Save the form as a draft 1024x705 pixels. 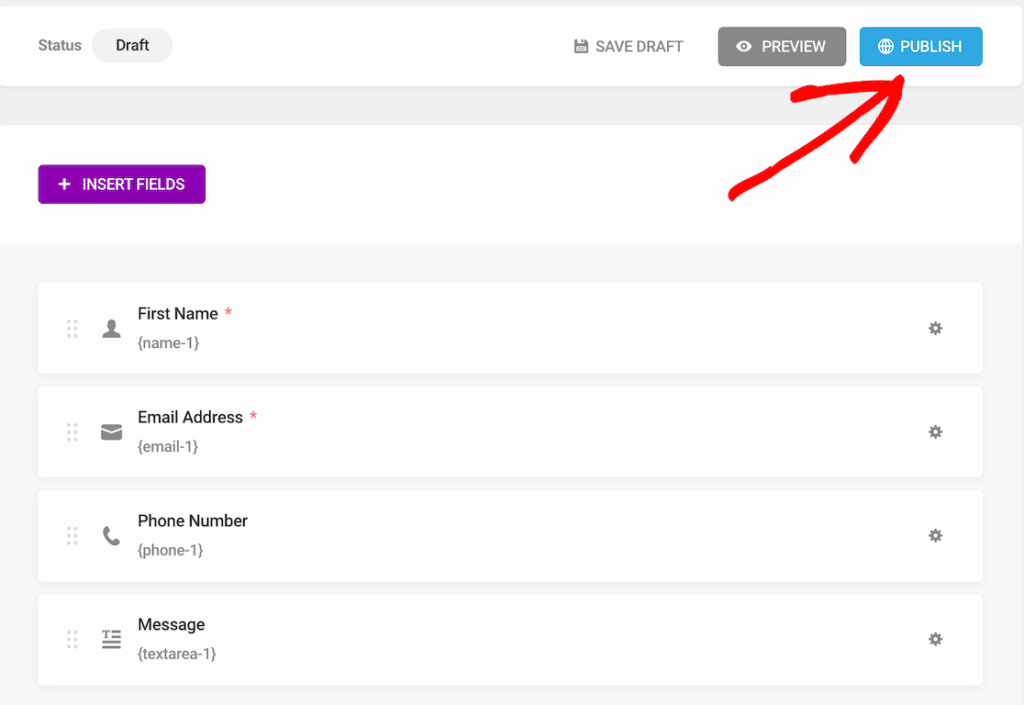point(628,46)
